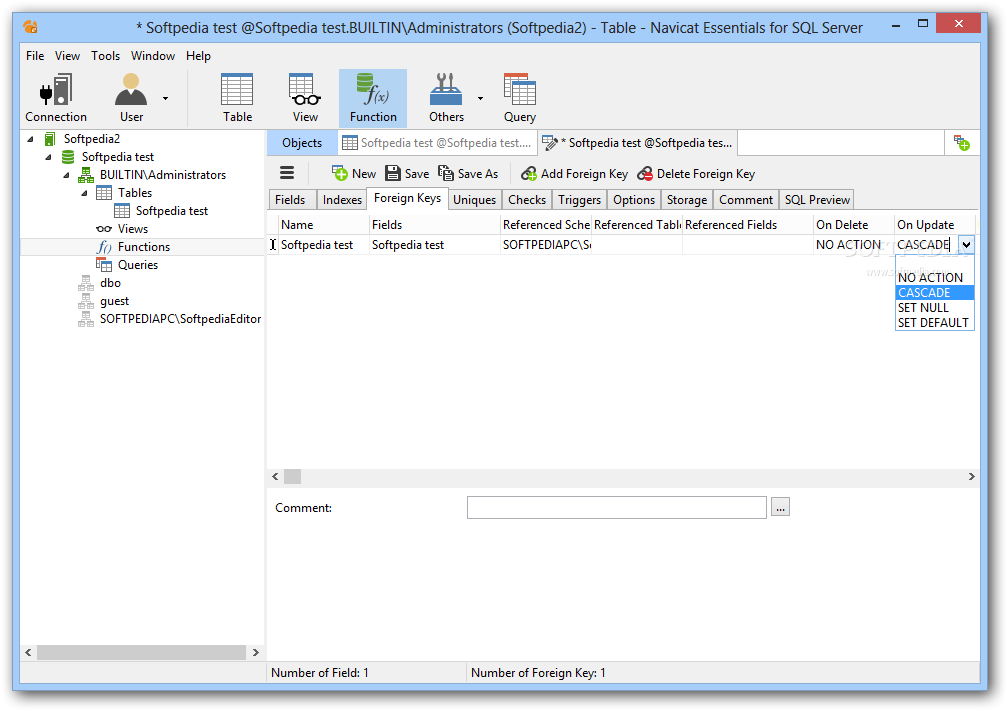Collapse the Softpedia test database node
1008x711 pixels.
(x=48, y=157)
